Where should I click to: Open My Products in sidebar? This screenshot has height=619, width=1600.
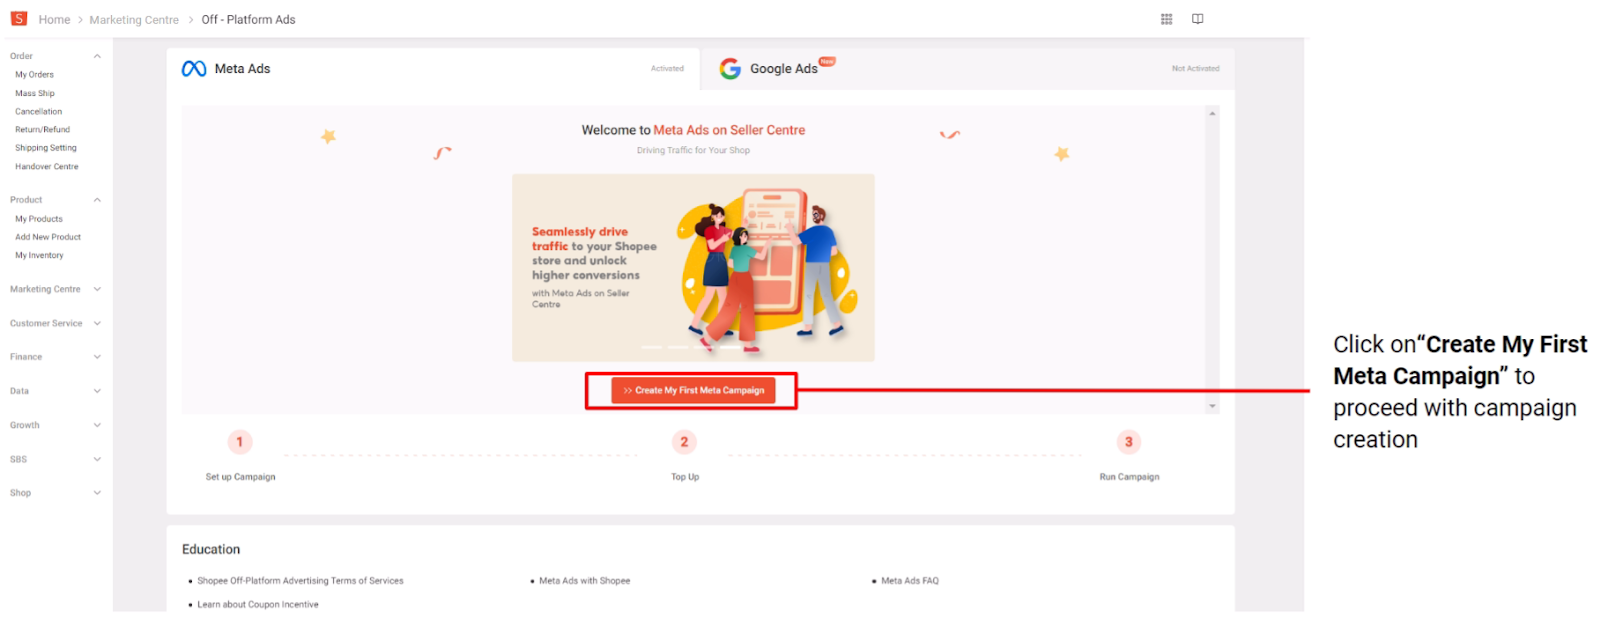tap(39, 219)
